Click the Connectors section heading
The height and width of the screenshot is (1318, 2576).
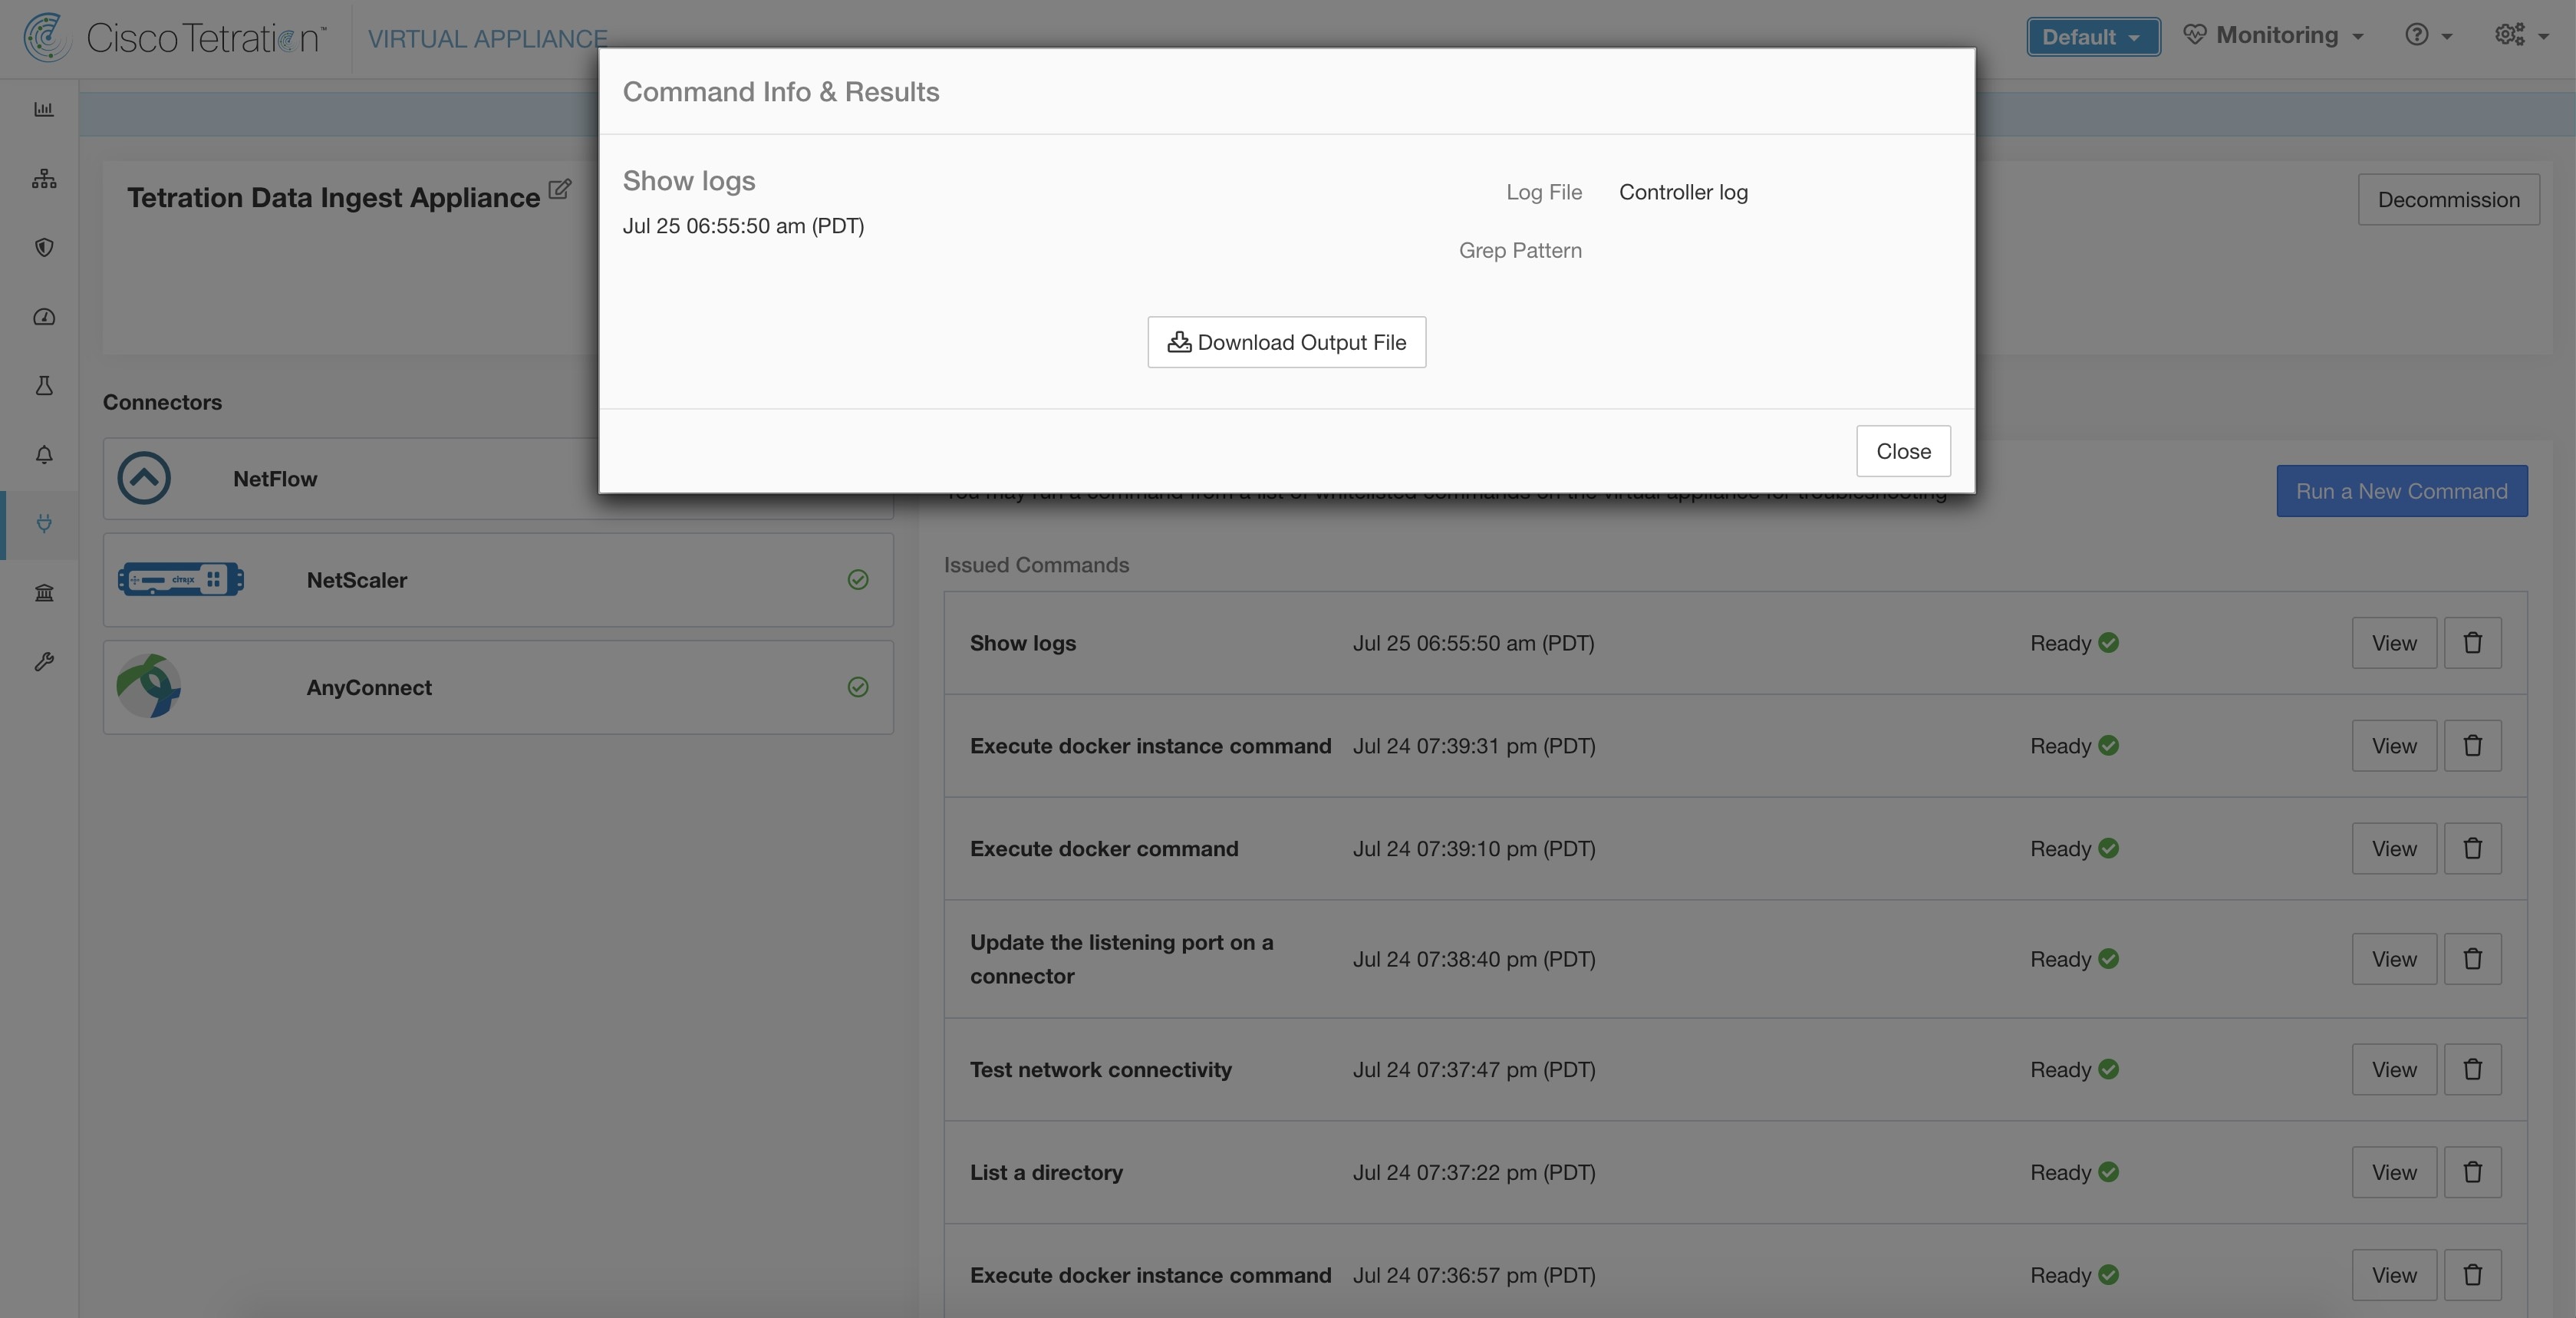tap(162, 402)
